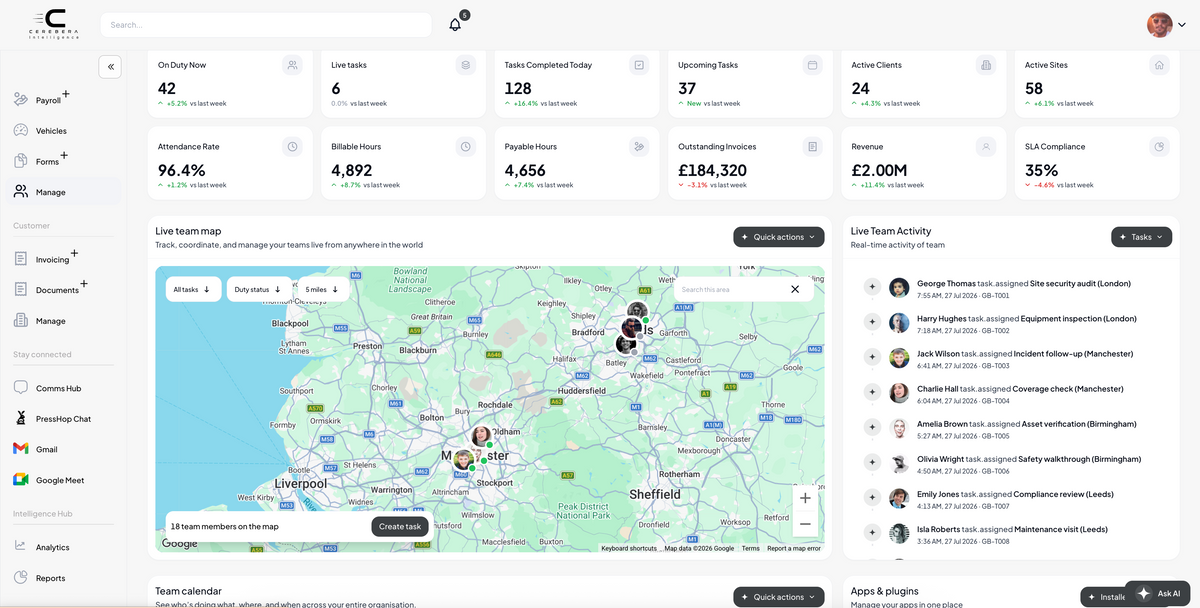Open the All tasks filter
The width and height of the screenshot is (1200, 608).
tap(193, 289)
